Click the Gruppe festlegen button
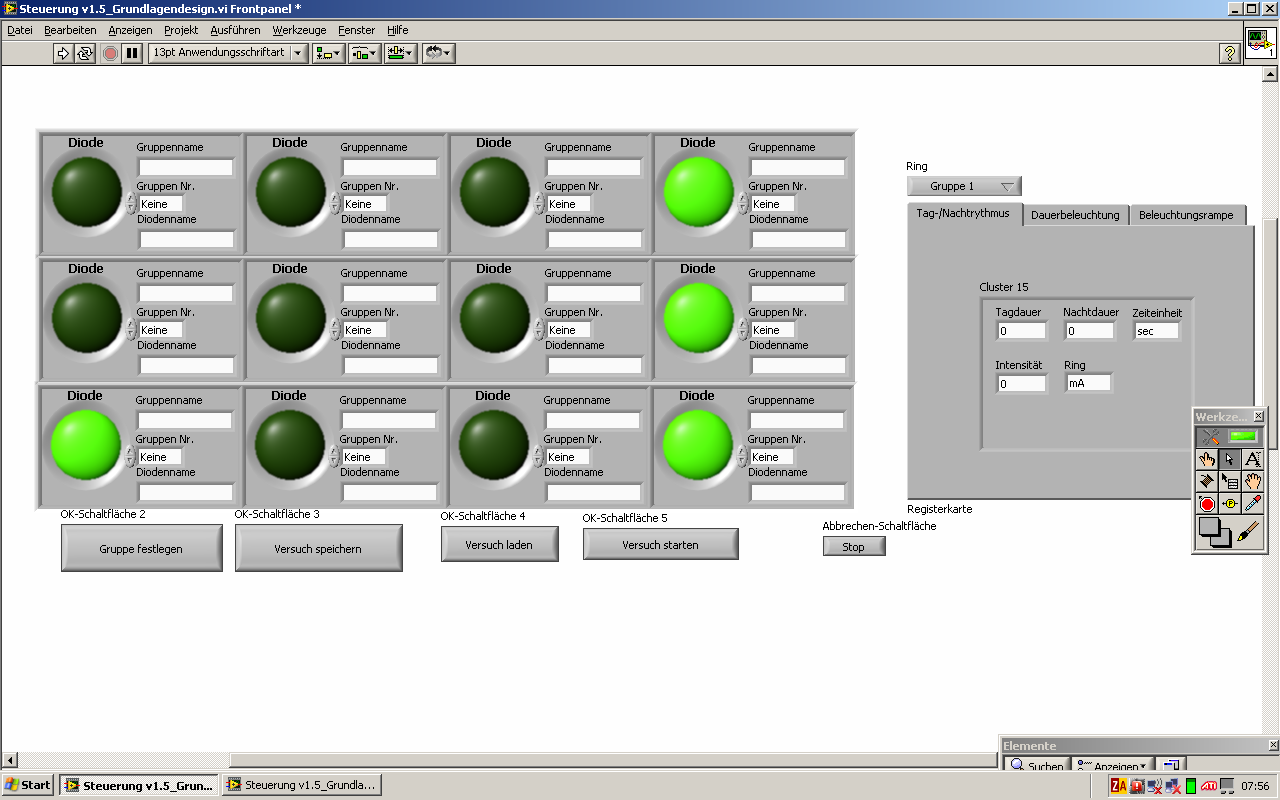 tap(141, 549)
